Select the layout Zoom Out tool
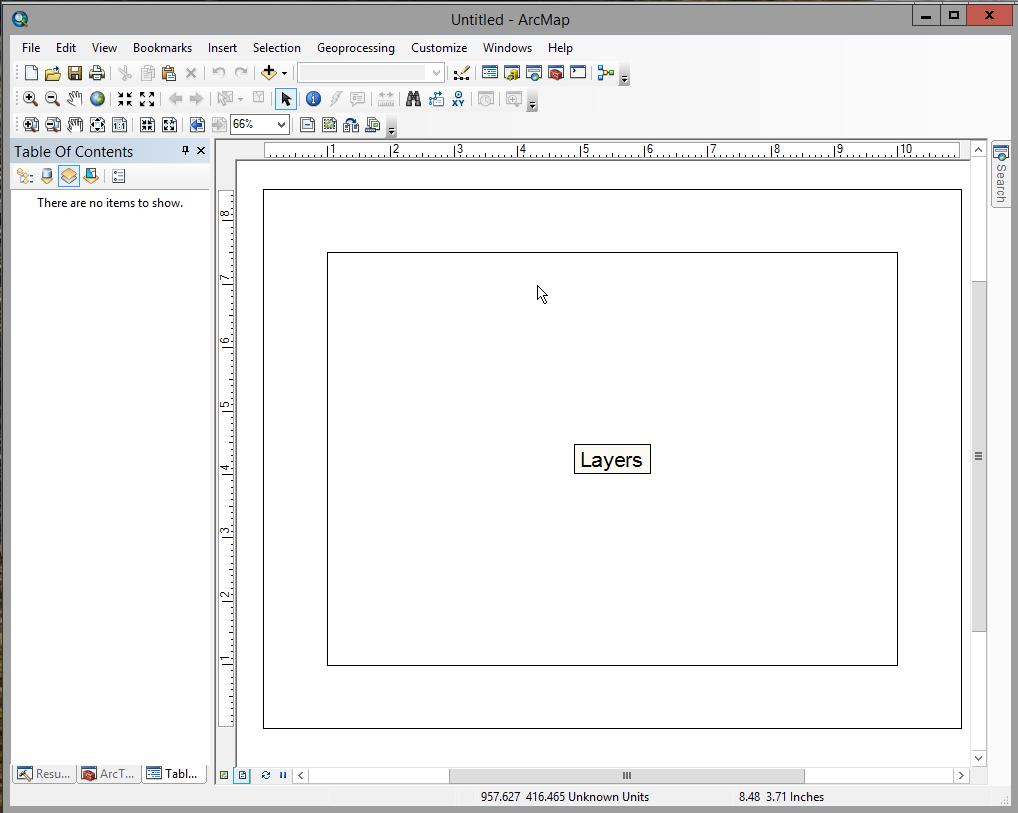The width and height of the screenshot is (1018, 813). [x=53, y=125]
